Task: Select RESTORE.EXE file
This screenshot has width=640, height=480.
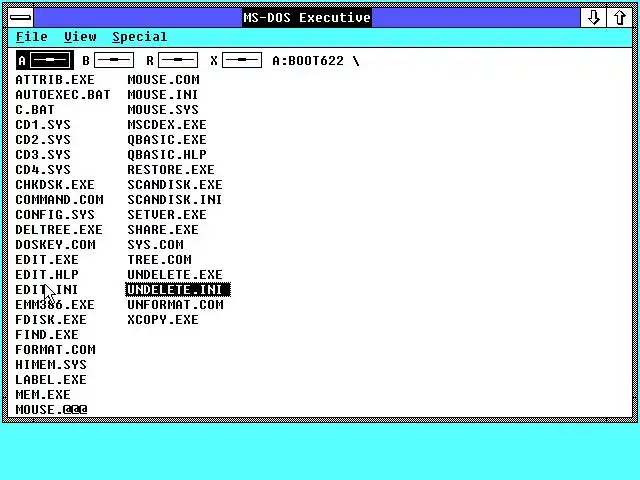Action: [171, 170]
